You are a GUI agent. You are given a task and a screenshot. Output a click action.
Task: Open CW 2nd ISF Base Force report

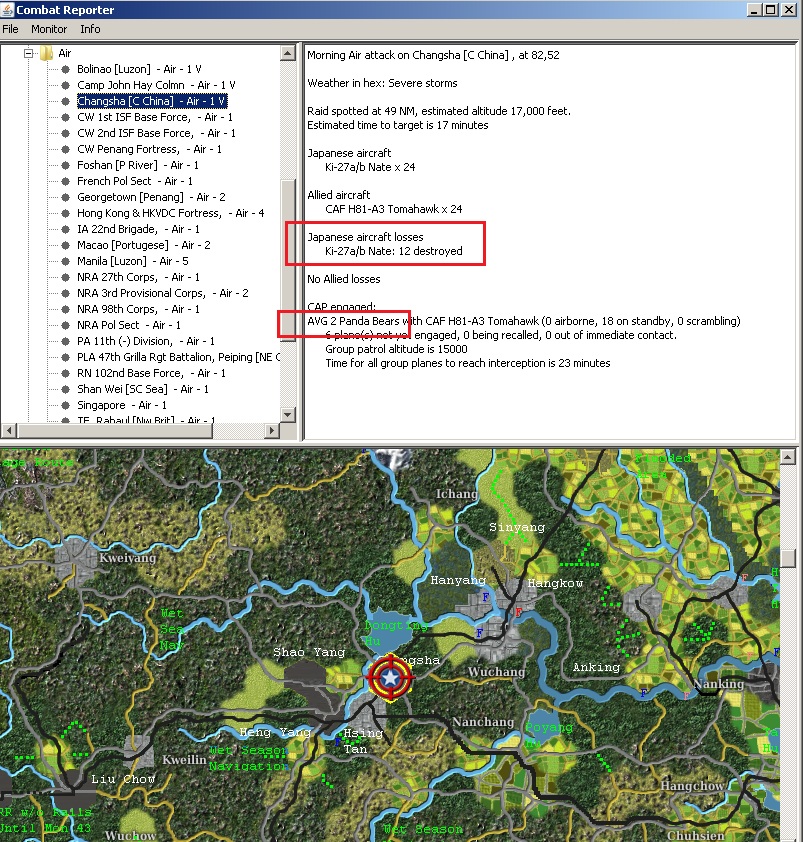pyautogui.click(x=156, y=133)
